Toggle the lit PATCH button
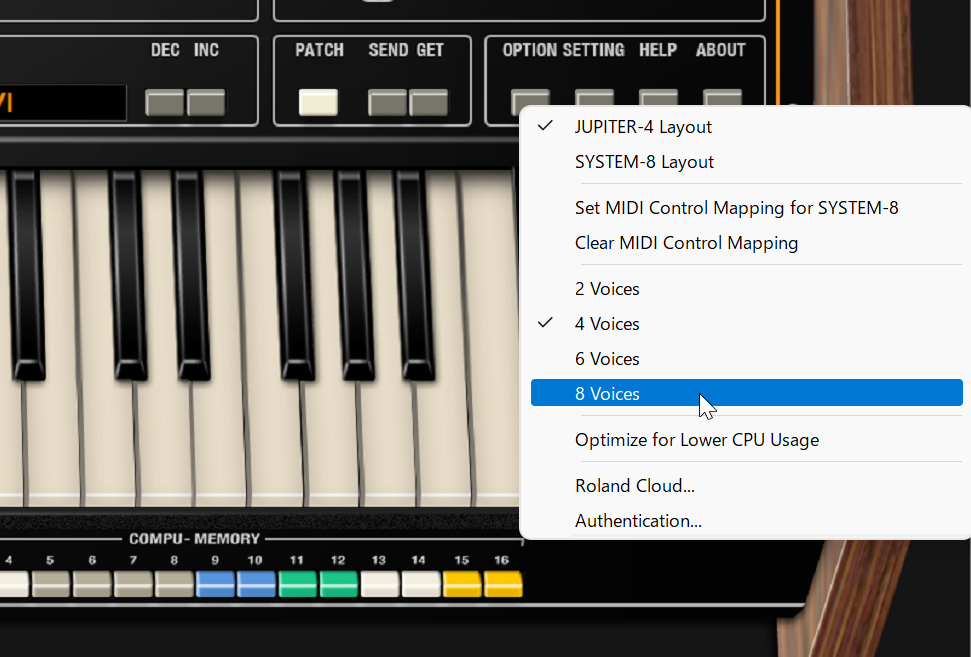 [x=318, y=102]
